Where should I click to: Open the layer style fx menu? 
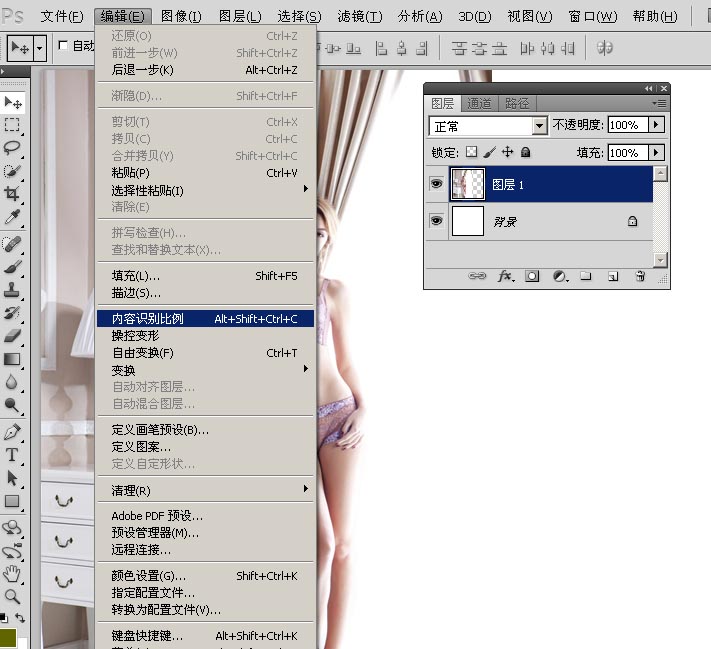506,276
